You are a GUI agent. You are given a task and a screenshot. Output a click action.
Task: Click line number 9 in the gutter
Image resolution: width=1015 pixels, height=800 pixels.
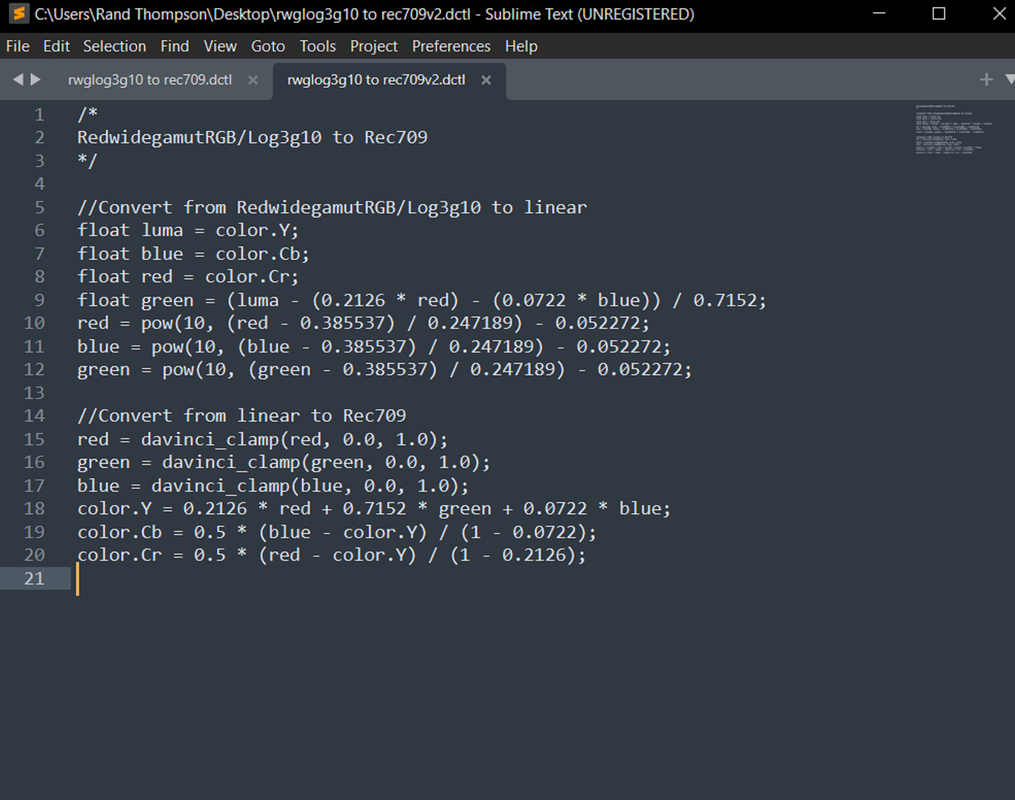point(39,300)
